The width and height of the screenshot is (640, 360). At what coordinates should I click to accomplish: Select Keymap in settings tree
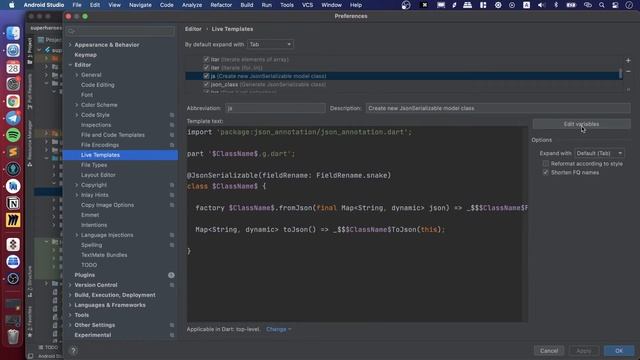pos(86,55)
